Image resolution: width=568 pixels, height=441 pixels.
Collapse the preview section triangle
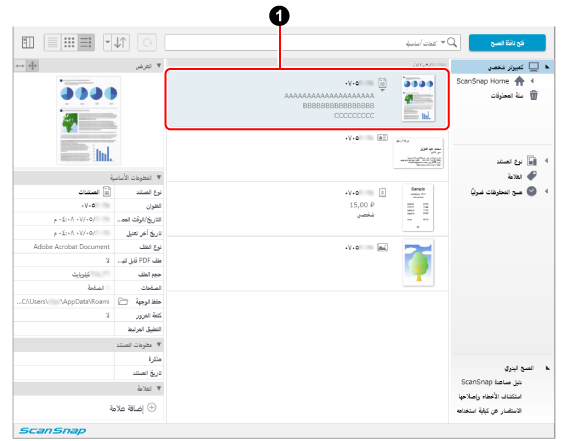pos(159,66)
